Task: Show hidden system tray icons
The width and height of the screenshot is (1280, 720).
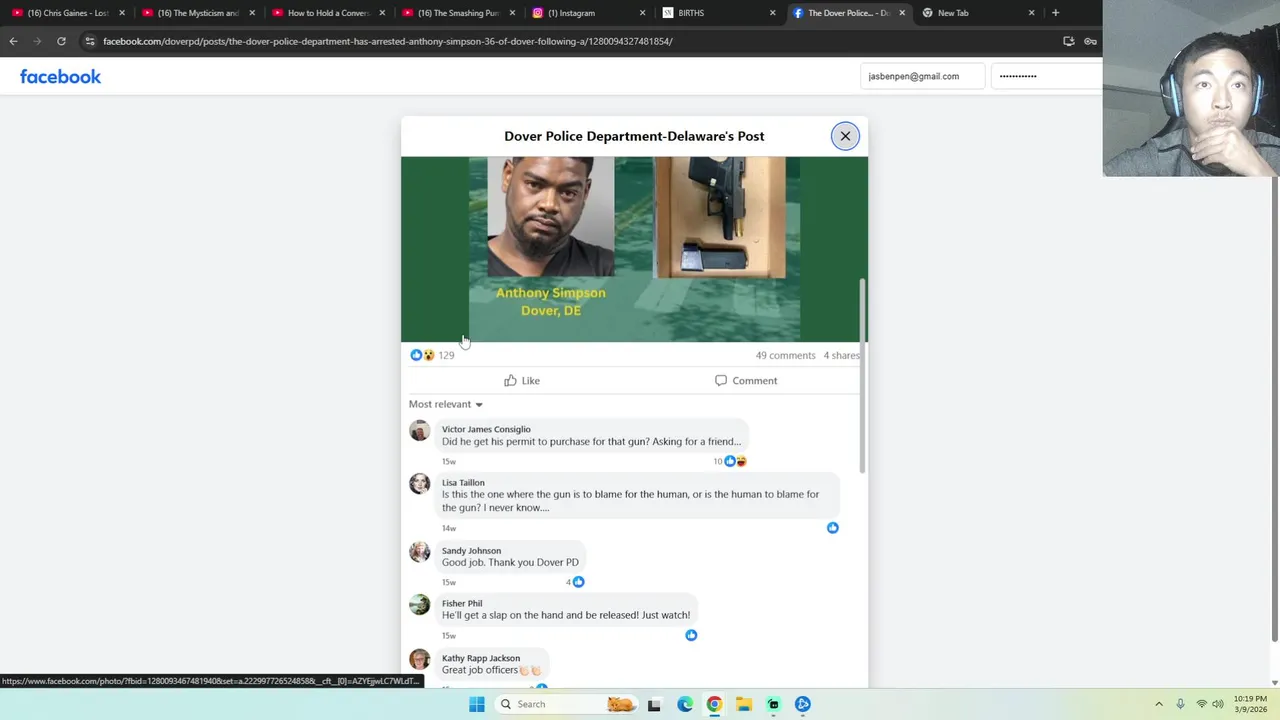Action: tap(1159, 704)
